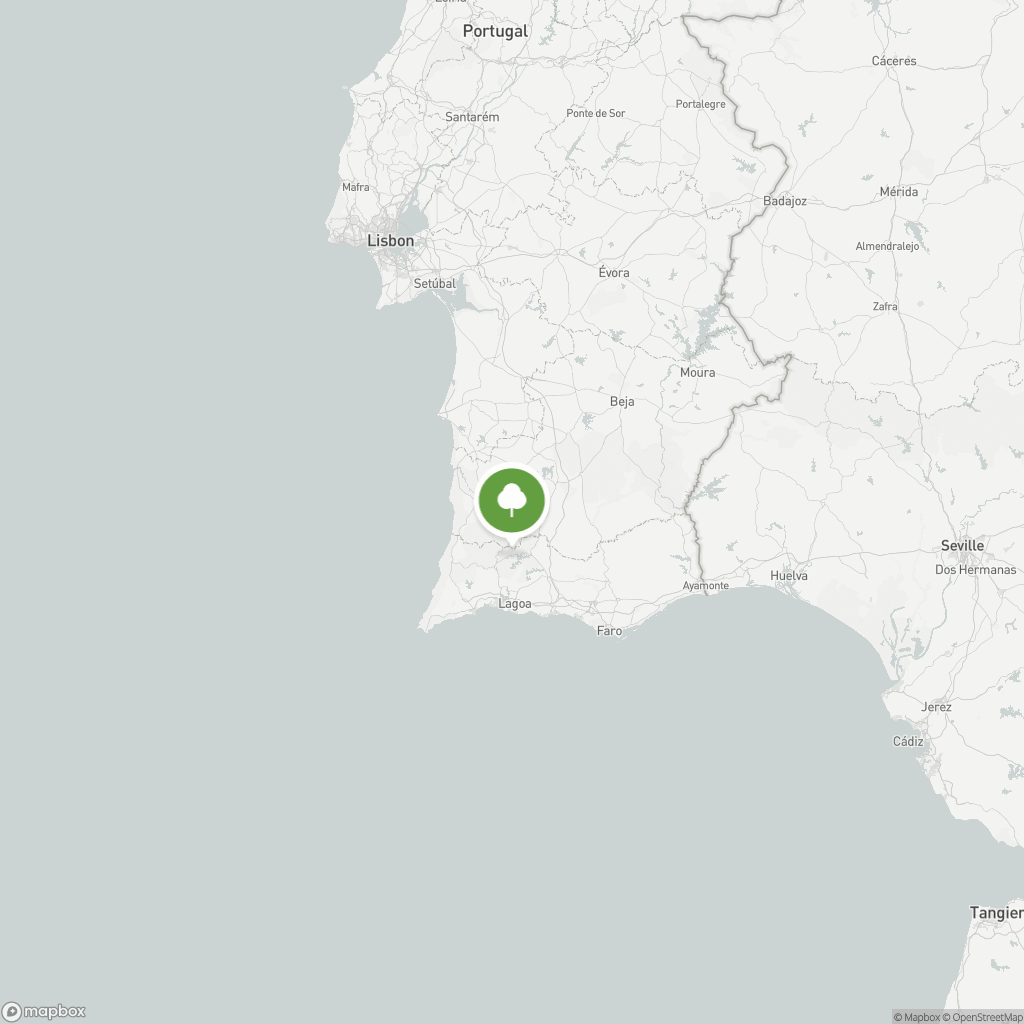Click the Portugal country label

[x=495, y=31]
